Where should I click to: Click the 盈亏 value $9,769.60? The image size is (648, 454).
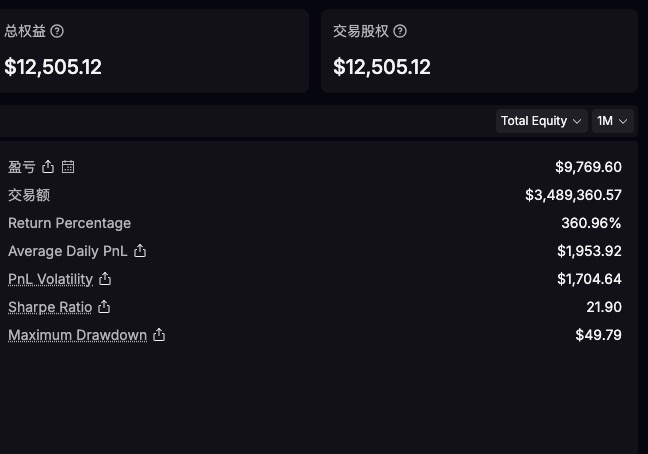(x=588, y=167)
